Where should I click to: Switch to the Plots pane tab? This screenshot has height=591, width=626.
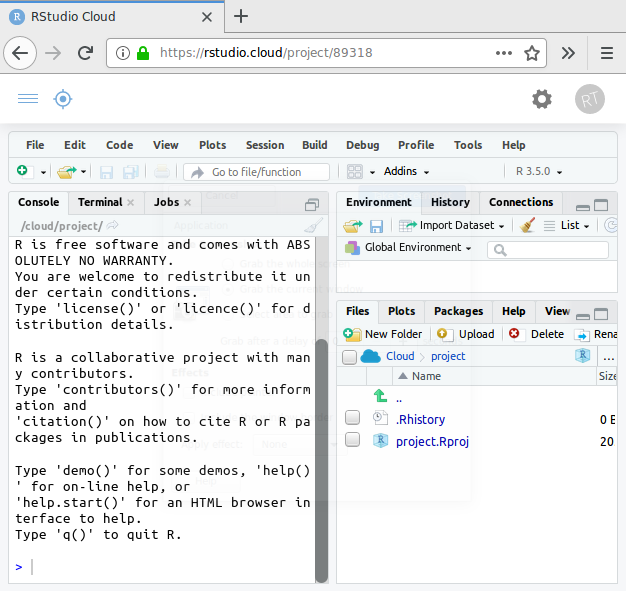pos(401,311)
